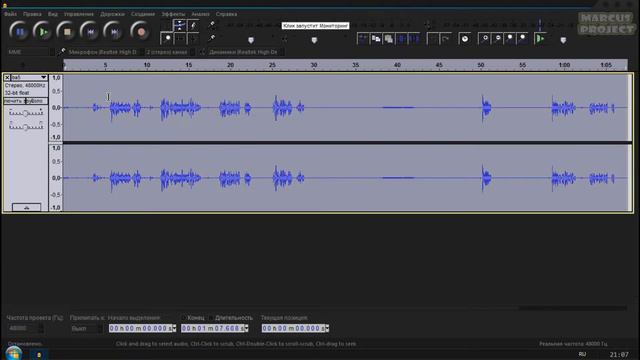Select the Envelope tool
This screenshot has height=360, width=640.
[180, 25]
